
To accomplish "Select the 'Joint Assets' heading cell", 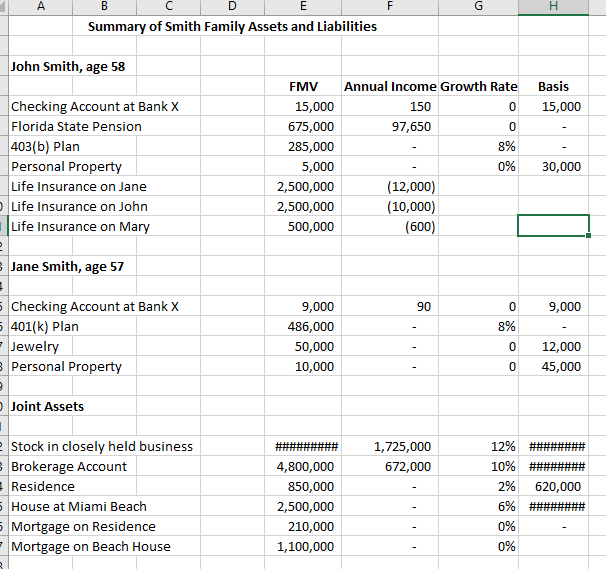I will coord(47,407).
